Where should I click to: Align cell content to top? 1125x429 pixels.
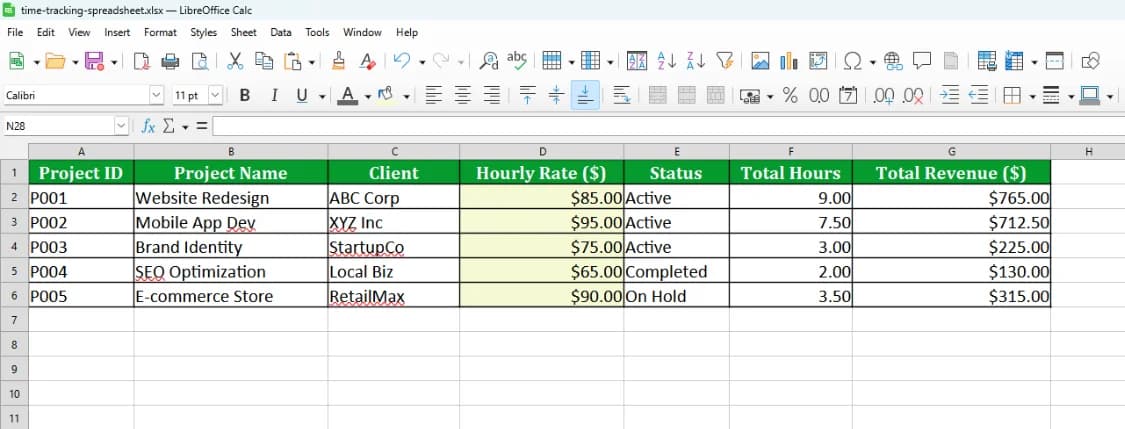click(x=527, y=95)
